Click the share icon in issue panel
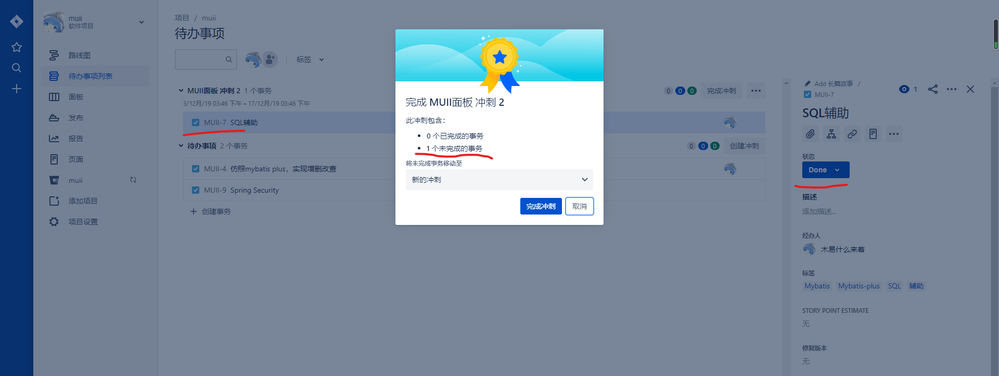 933,89
